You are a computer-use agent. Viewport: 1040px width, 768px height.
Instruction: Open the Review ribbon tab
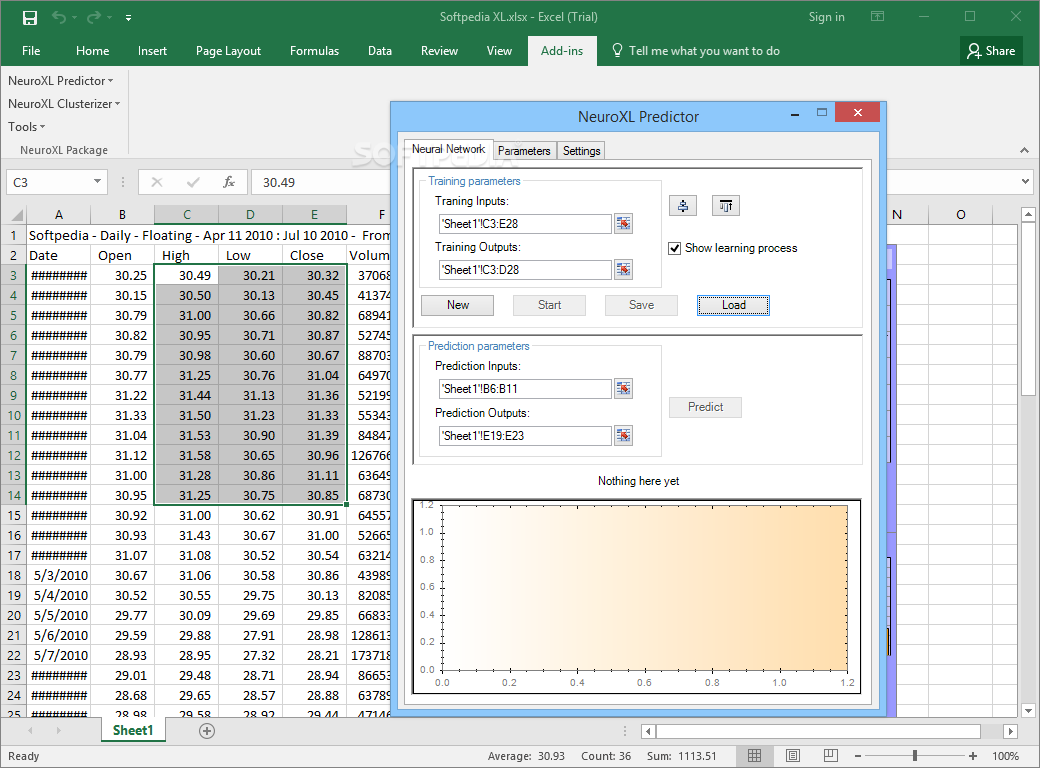(439, 50)
